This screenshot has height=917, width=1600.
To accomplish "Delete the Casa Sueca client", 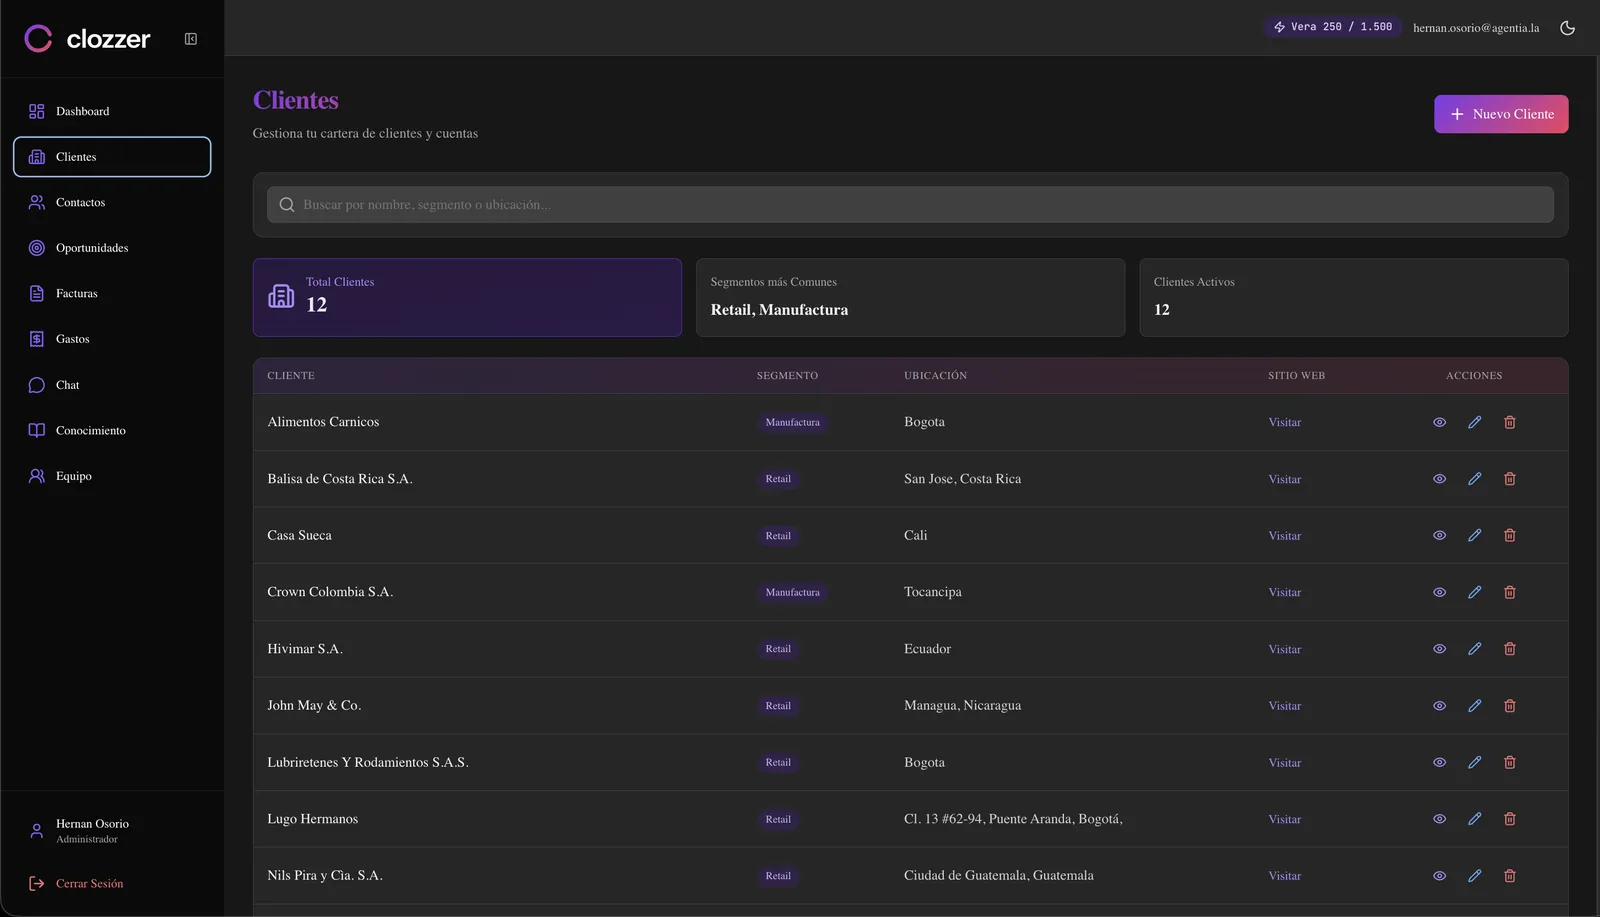I will click(1510, 535).
